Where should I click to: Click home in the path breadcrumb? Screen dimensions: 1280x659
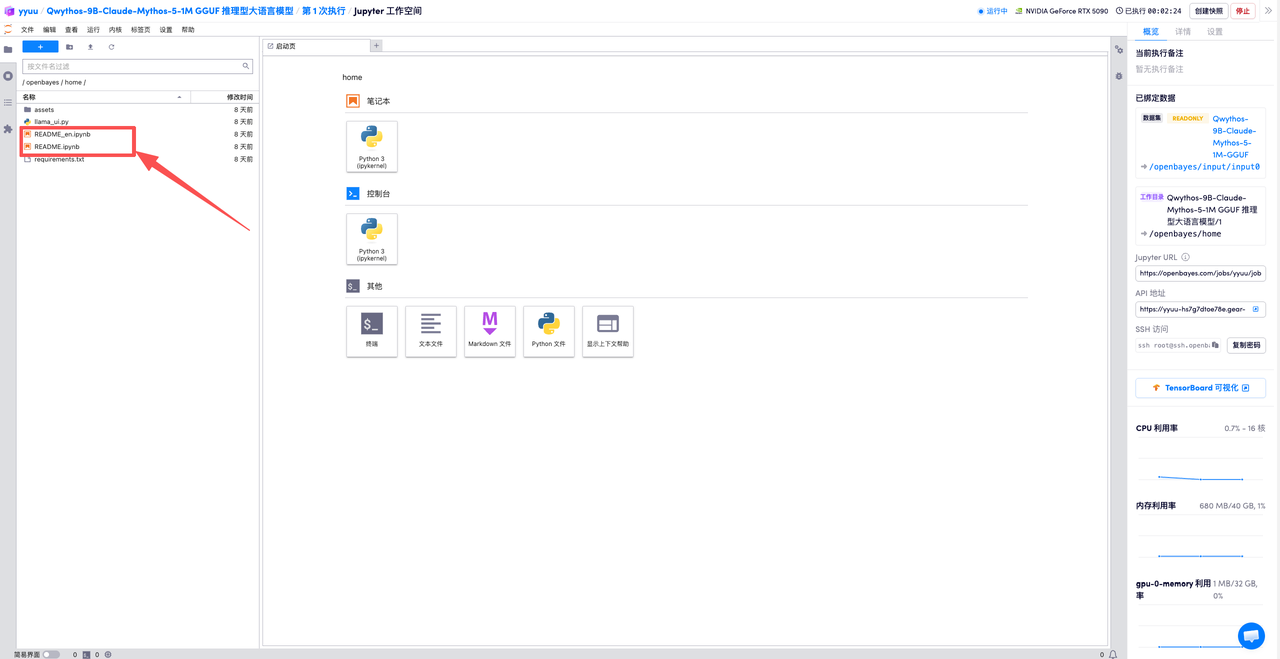point(73,82)
